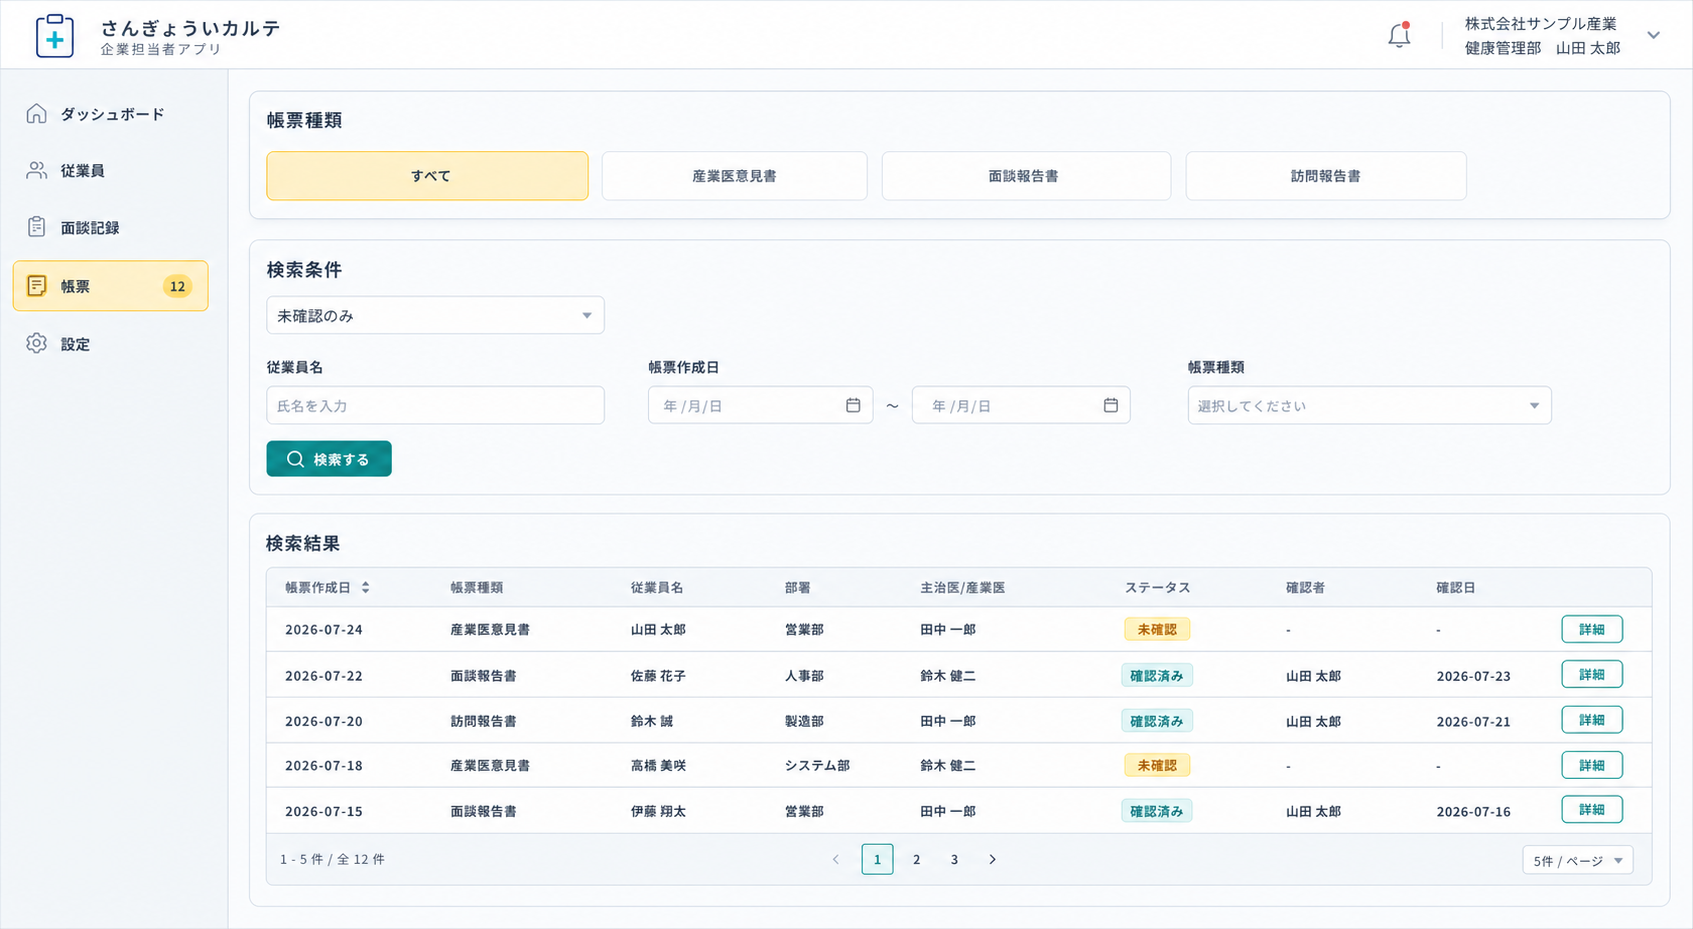Open 詳細 for the 2026-07-24 row

(x=1592, y=629)
